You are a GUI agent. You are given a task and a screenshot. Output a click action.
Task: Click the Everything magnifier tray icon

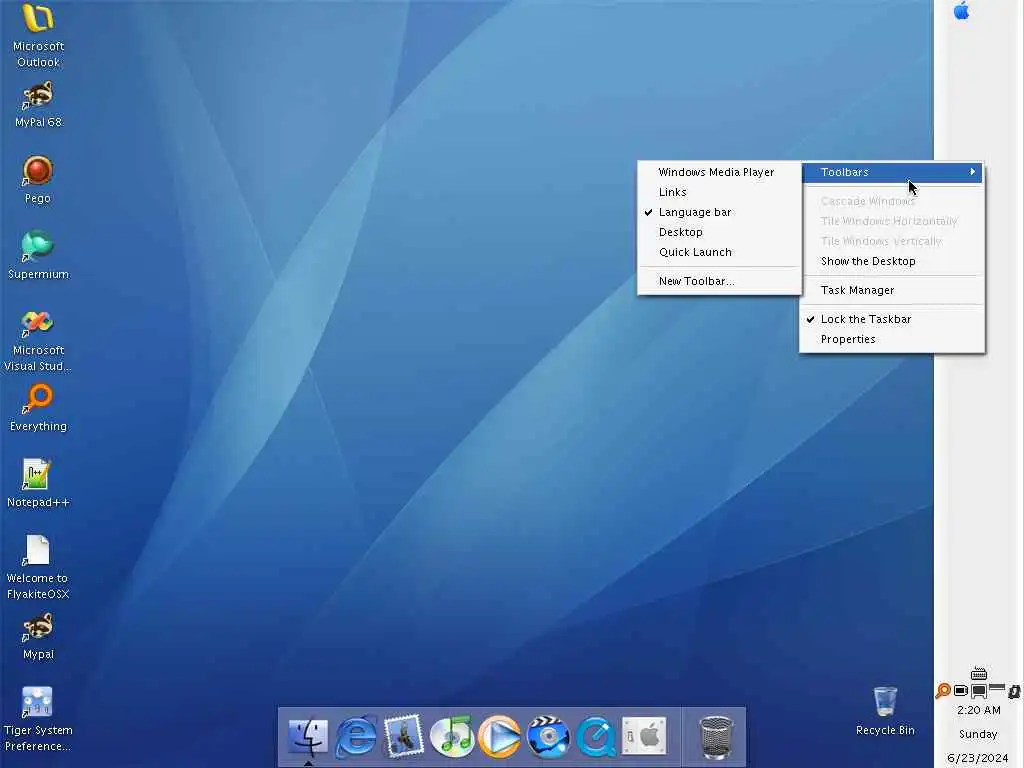coord(943,691)
